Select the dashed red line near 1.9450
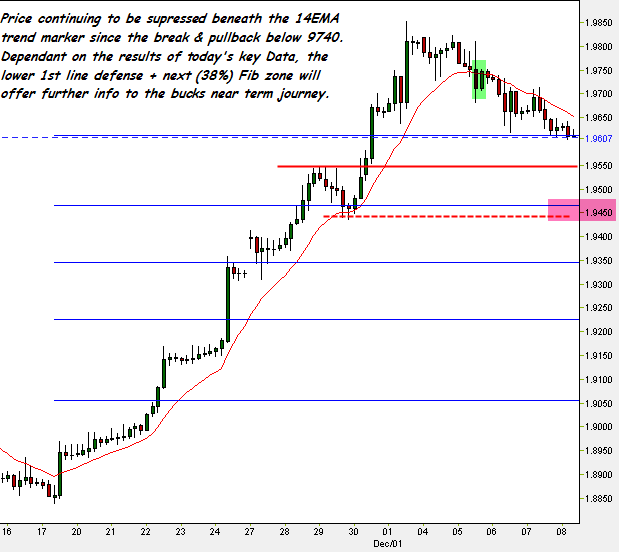This screenshot has width=619, height=552. tap(446, 216)
